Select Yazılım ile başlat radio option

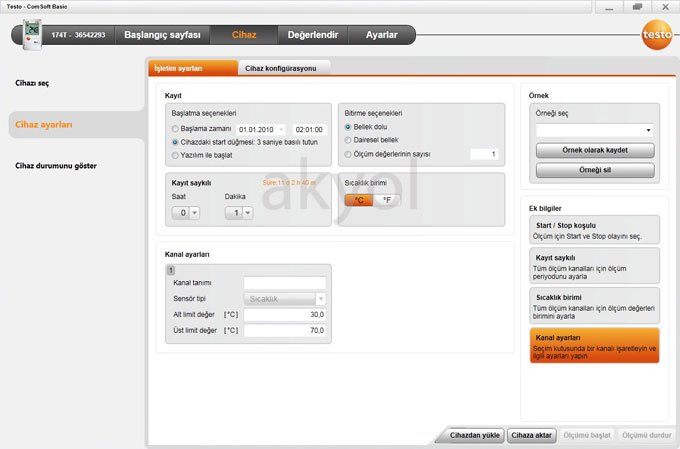175,155
